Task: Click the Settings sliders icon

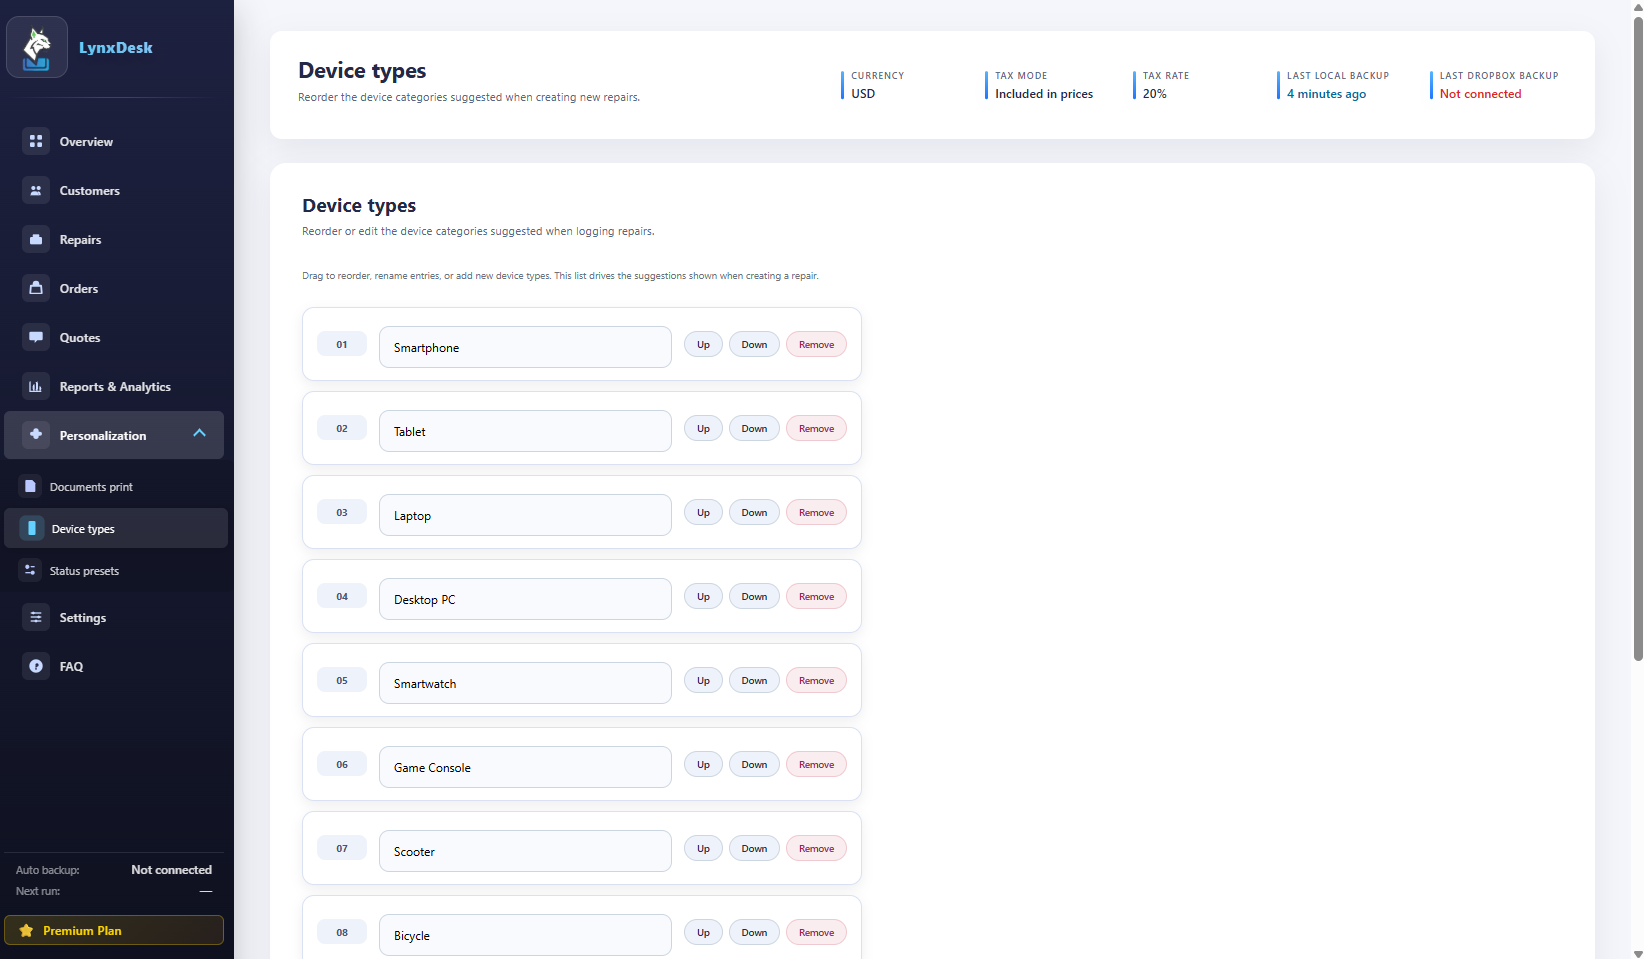Action: tap(36, 617)
